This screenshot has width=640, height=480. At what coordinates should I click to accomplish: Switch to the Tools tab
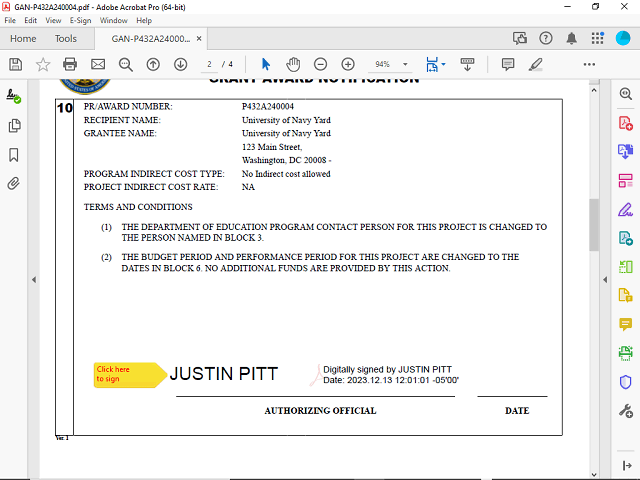(x=66, y=39)
